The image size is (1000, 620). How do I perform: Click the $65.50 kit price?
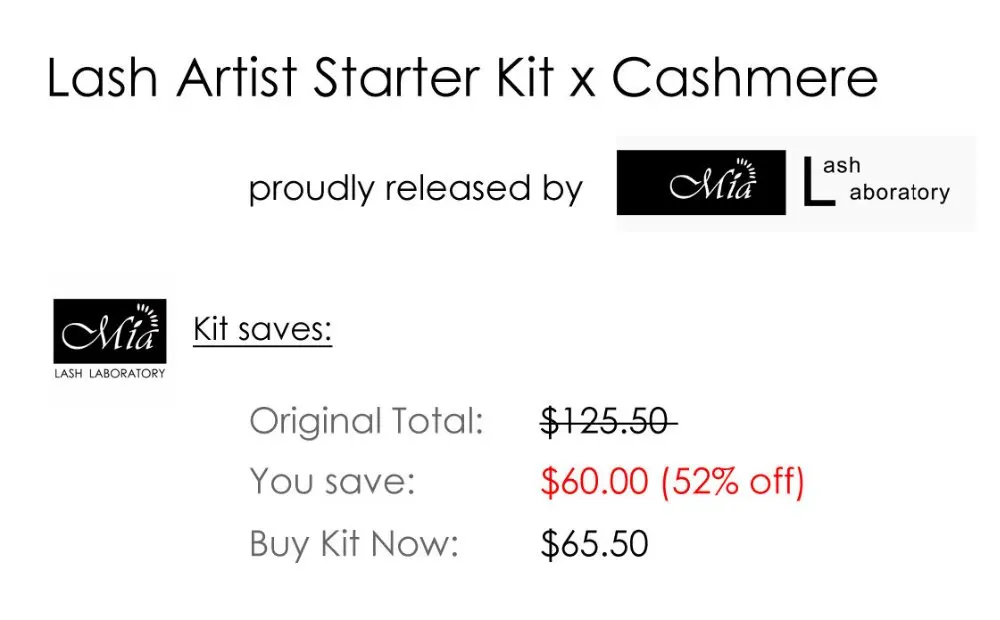click(x=594, y=544)
